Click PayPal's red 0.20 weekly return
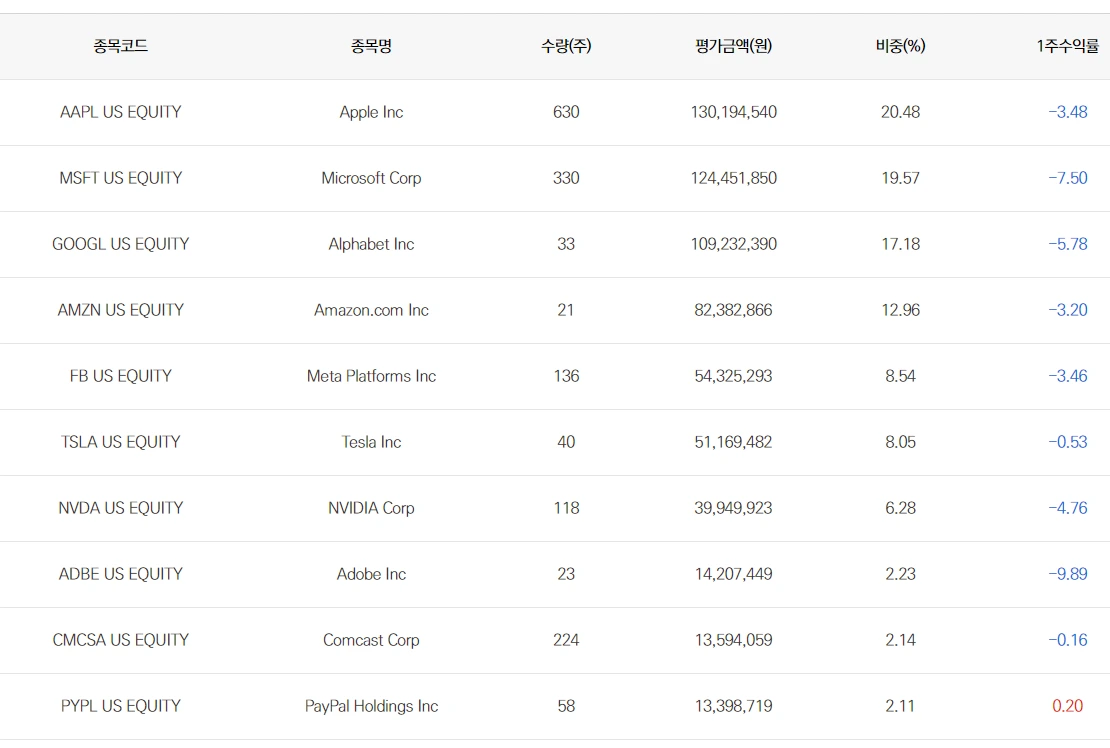 coord(1067,706)
